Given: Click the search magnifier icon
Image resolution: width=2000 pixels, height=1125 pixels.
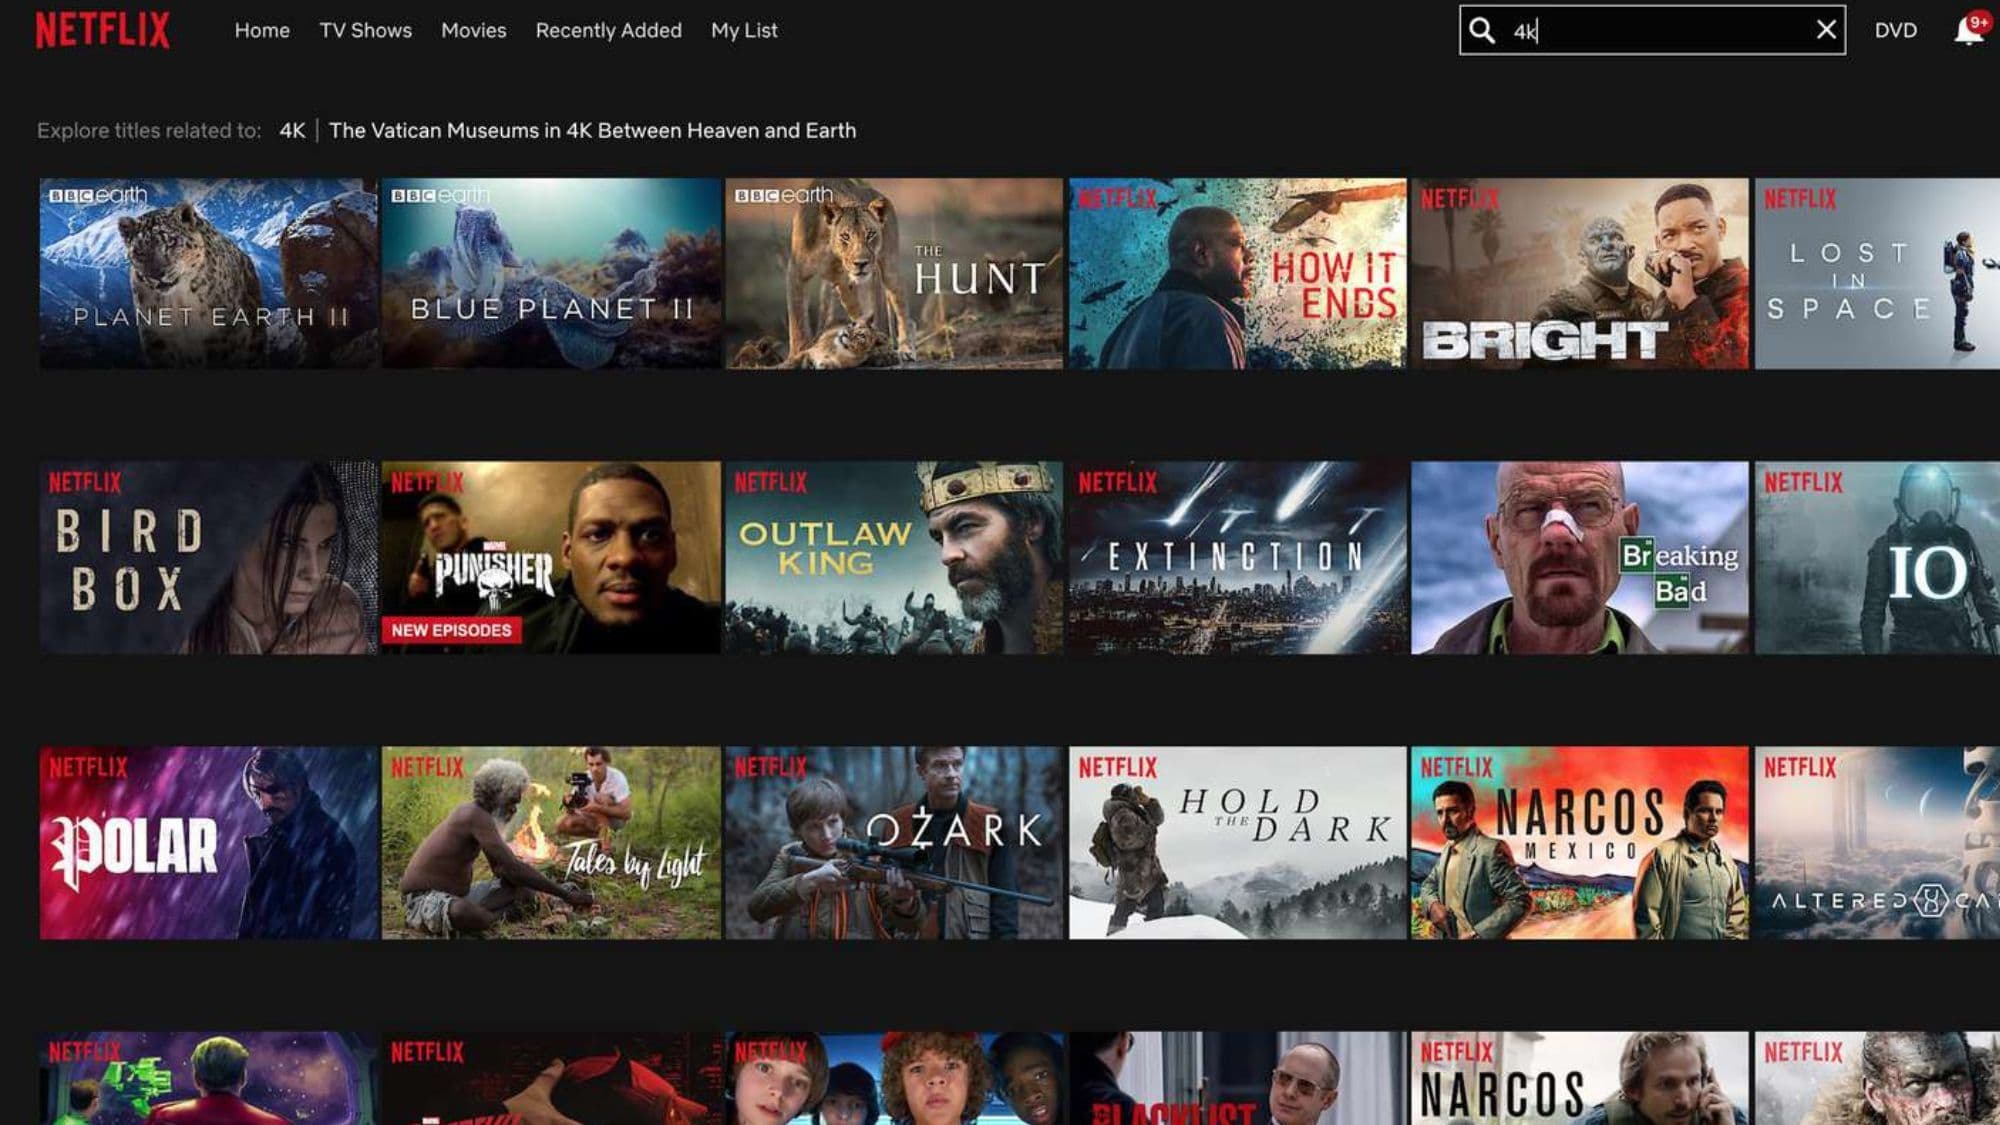Looking at the screenshot, I should click(x=1482, y=31).
